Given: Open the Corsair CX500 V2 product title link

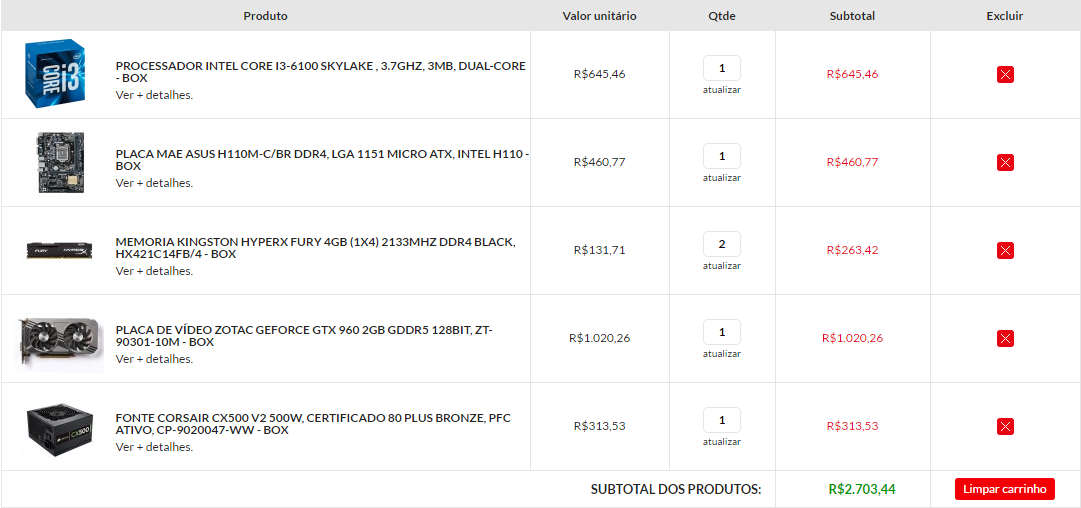Looking at the screenshot, I should tap(313, 424).
